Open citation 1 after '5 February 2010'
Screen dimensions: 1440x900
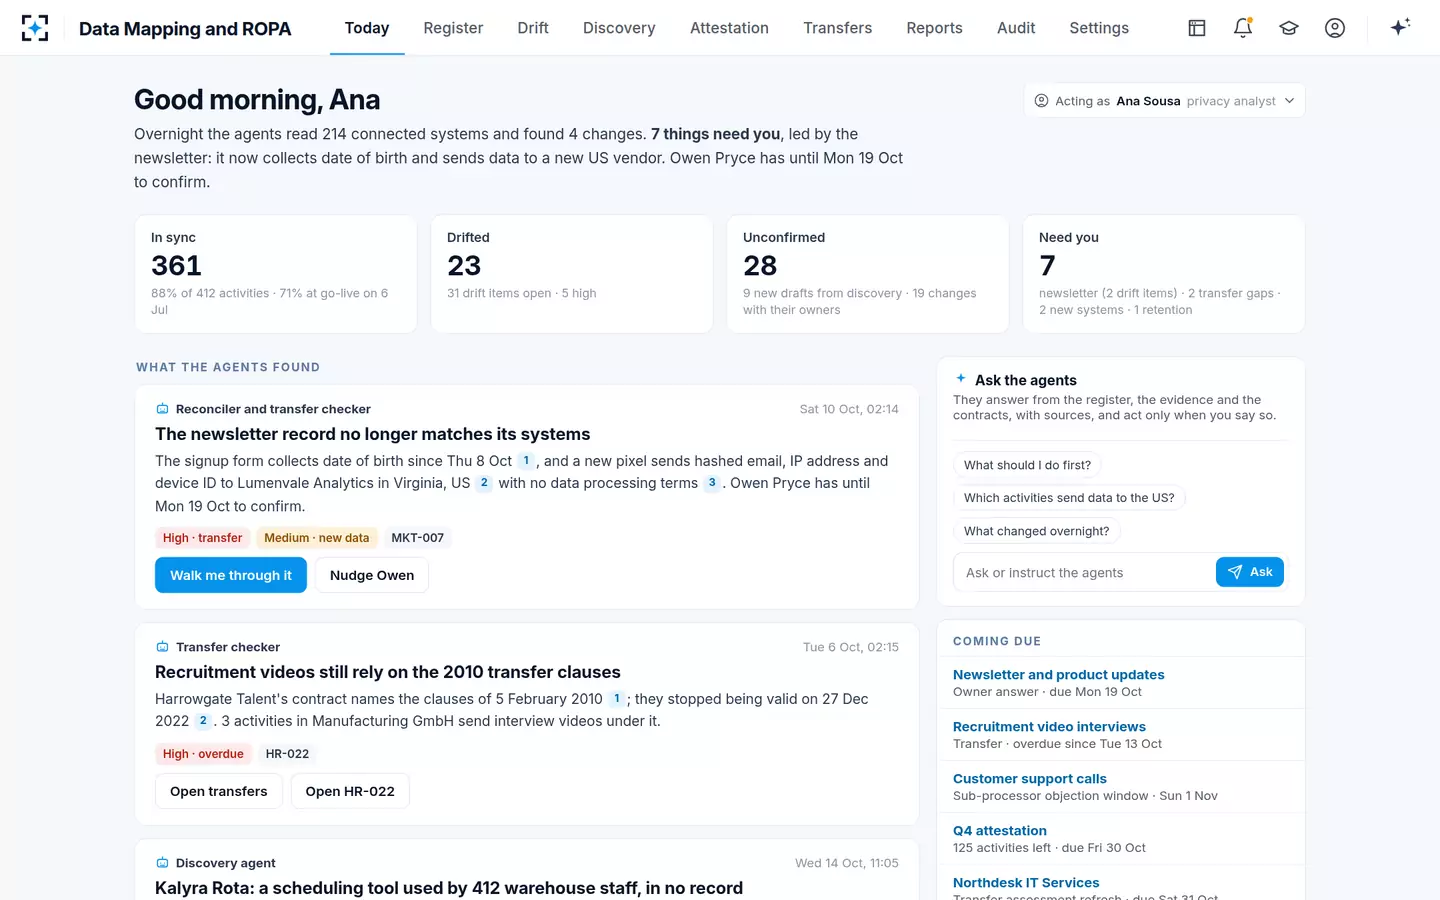617,699
